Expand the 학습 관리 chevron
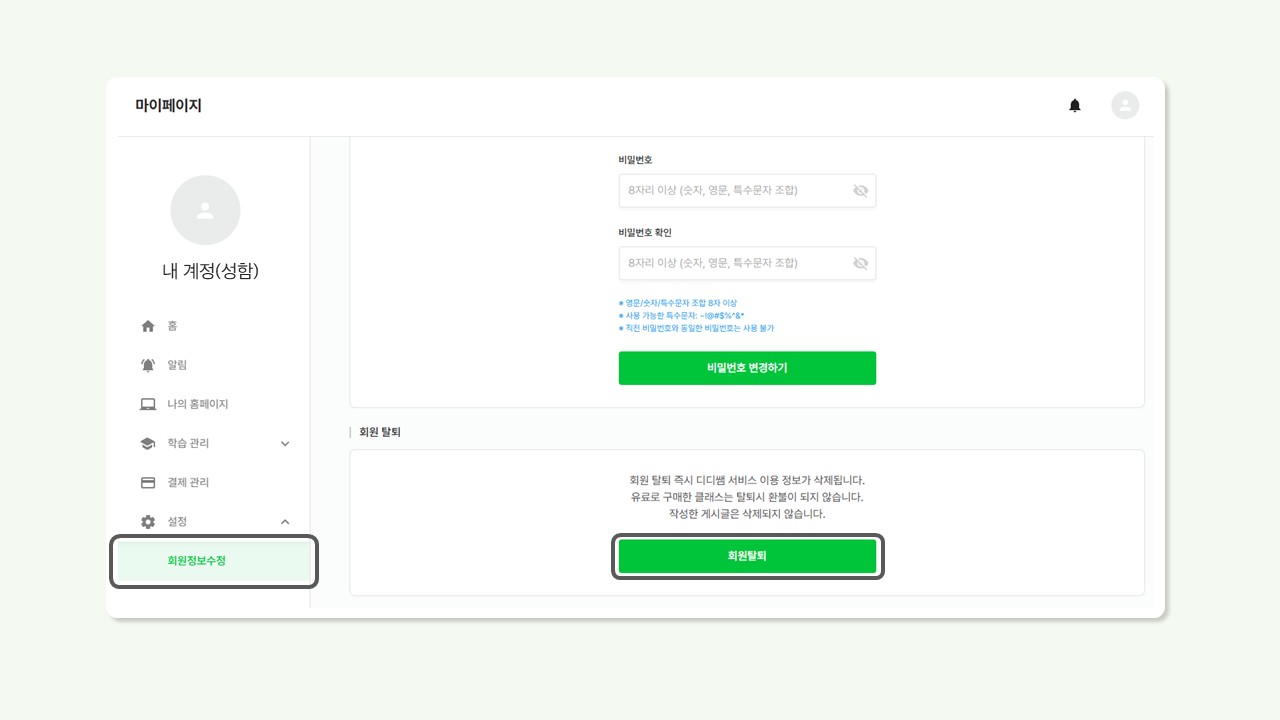The width and height of the screenshot is (1280, 720). pos(285,443)
